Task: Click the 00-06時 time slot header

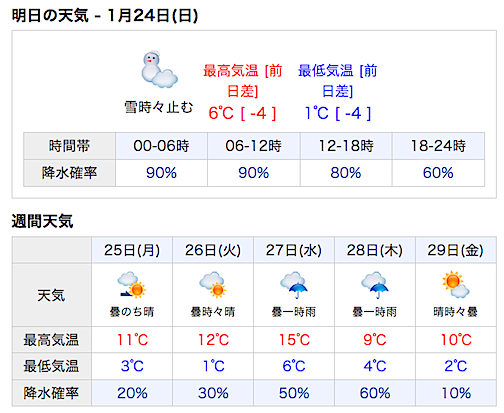Action: click(161, 146)
